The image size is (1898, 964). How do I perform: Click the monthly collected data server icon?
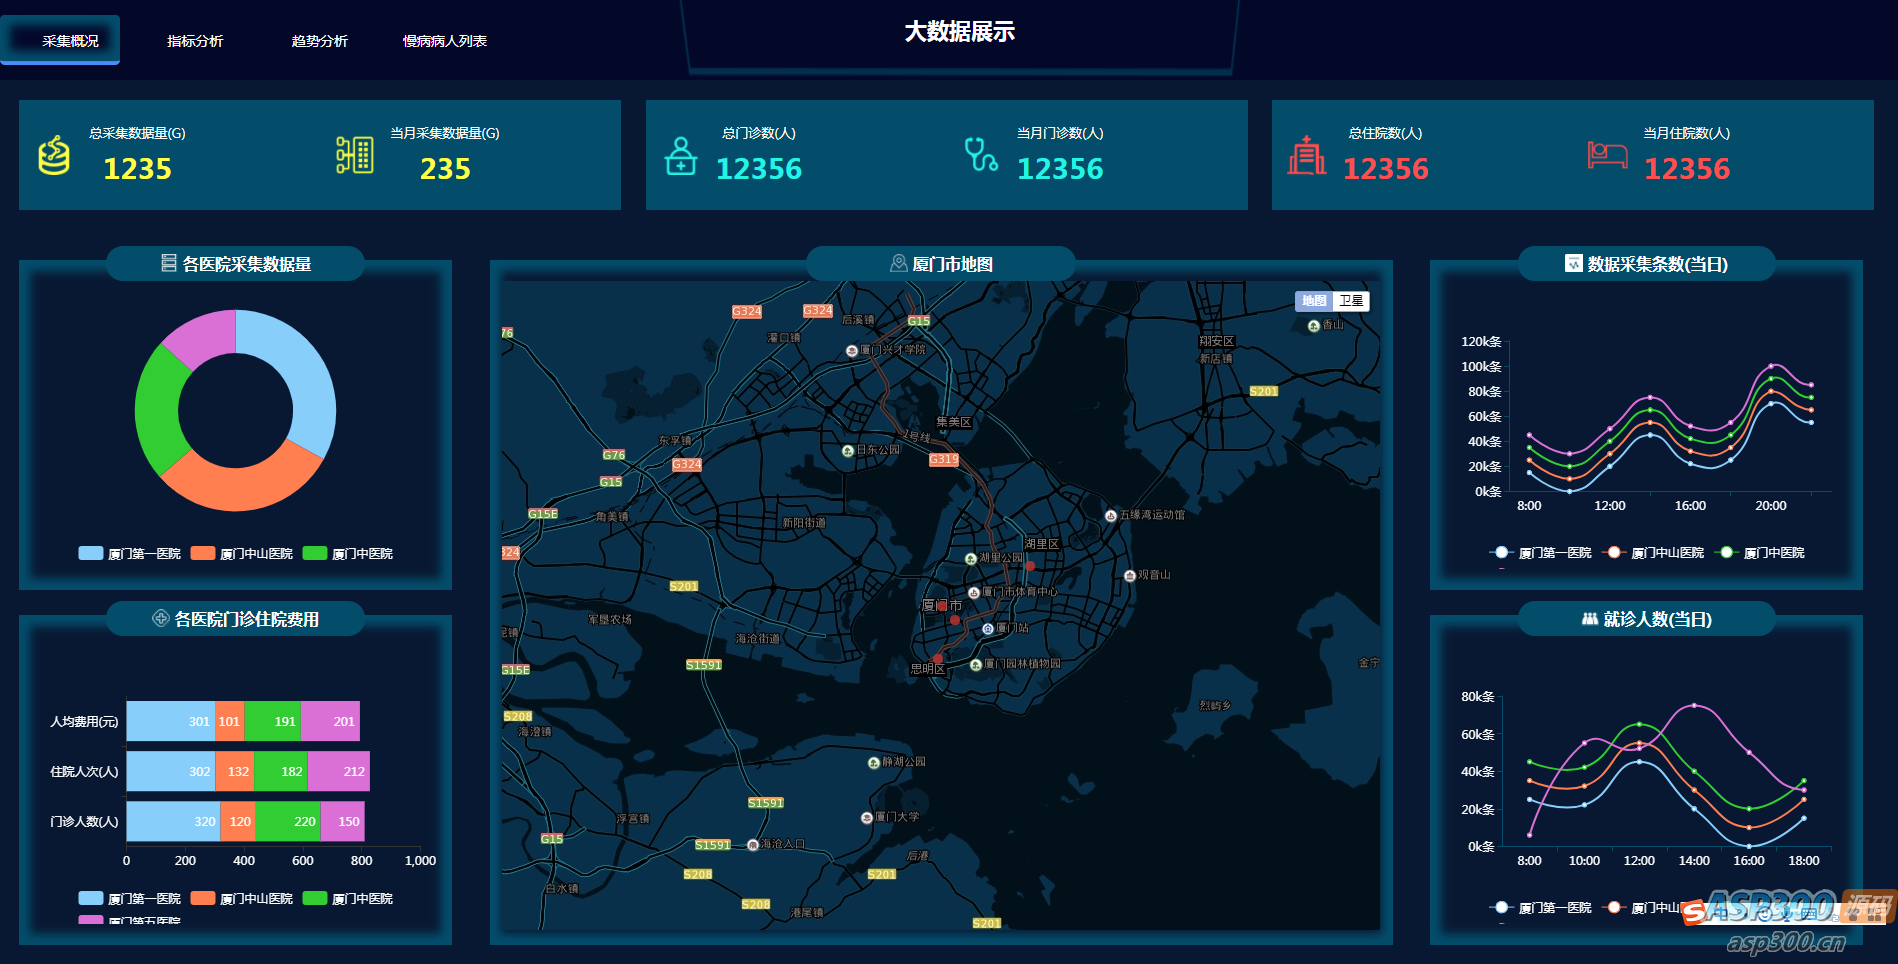355,155
